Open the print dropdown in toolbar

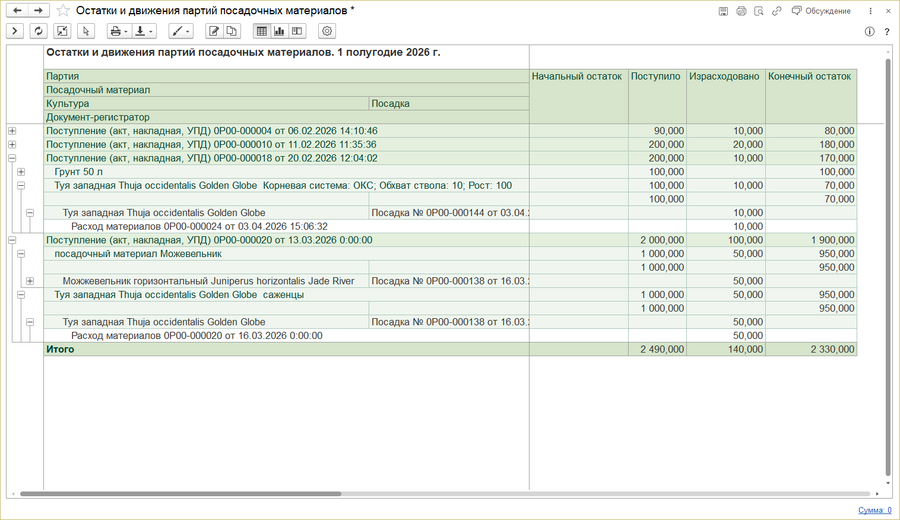[x=119, y=31]
